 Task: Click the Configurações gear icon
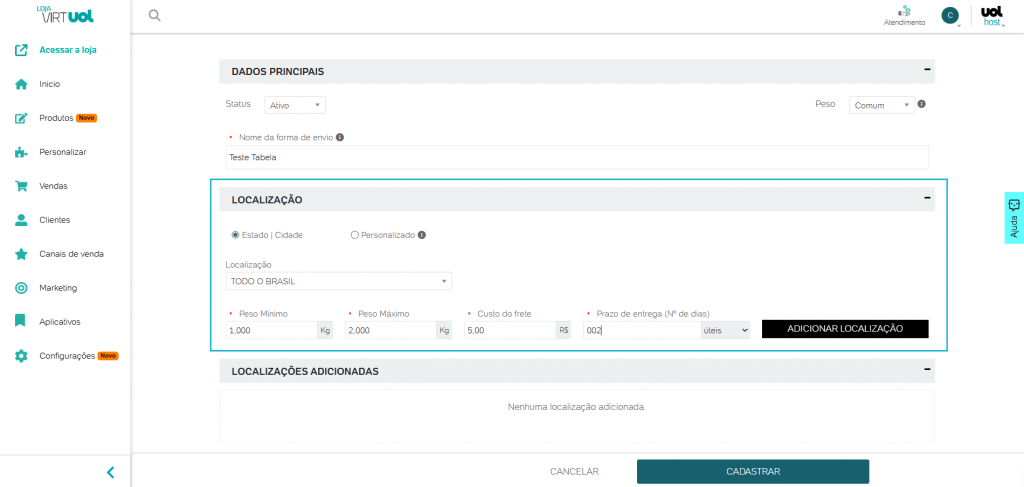(20, 356)
